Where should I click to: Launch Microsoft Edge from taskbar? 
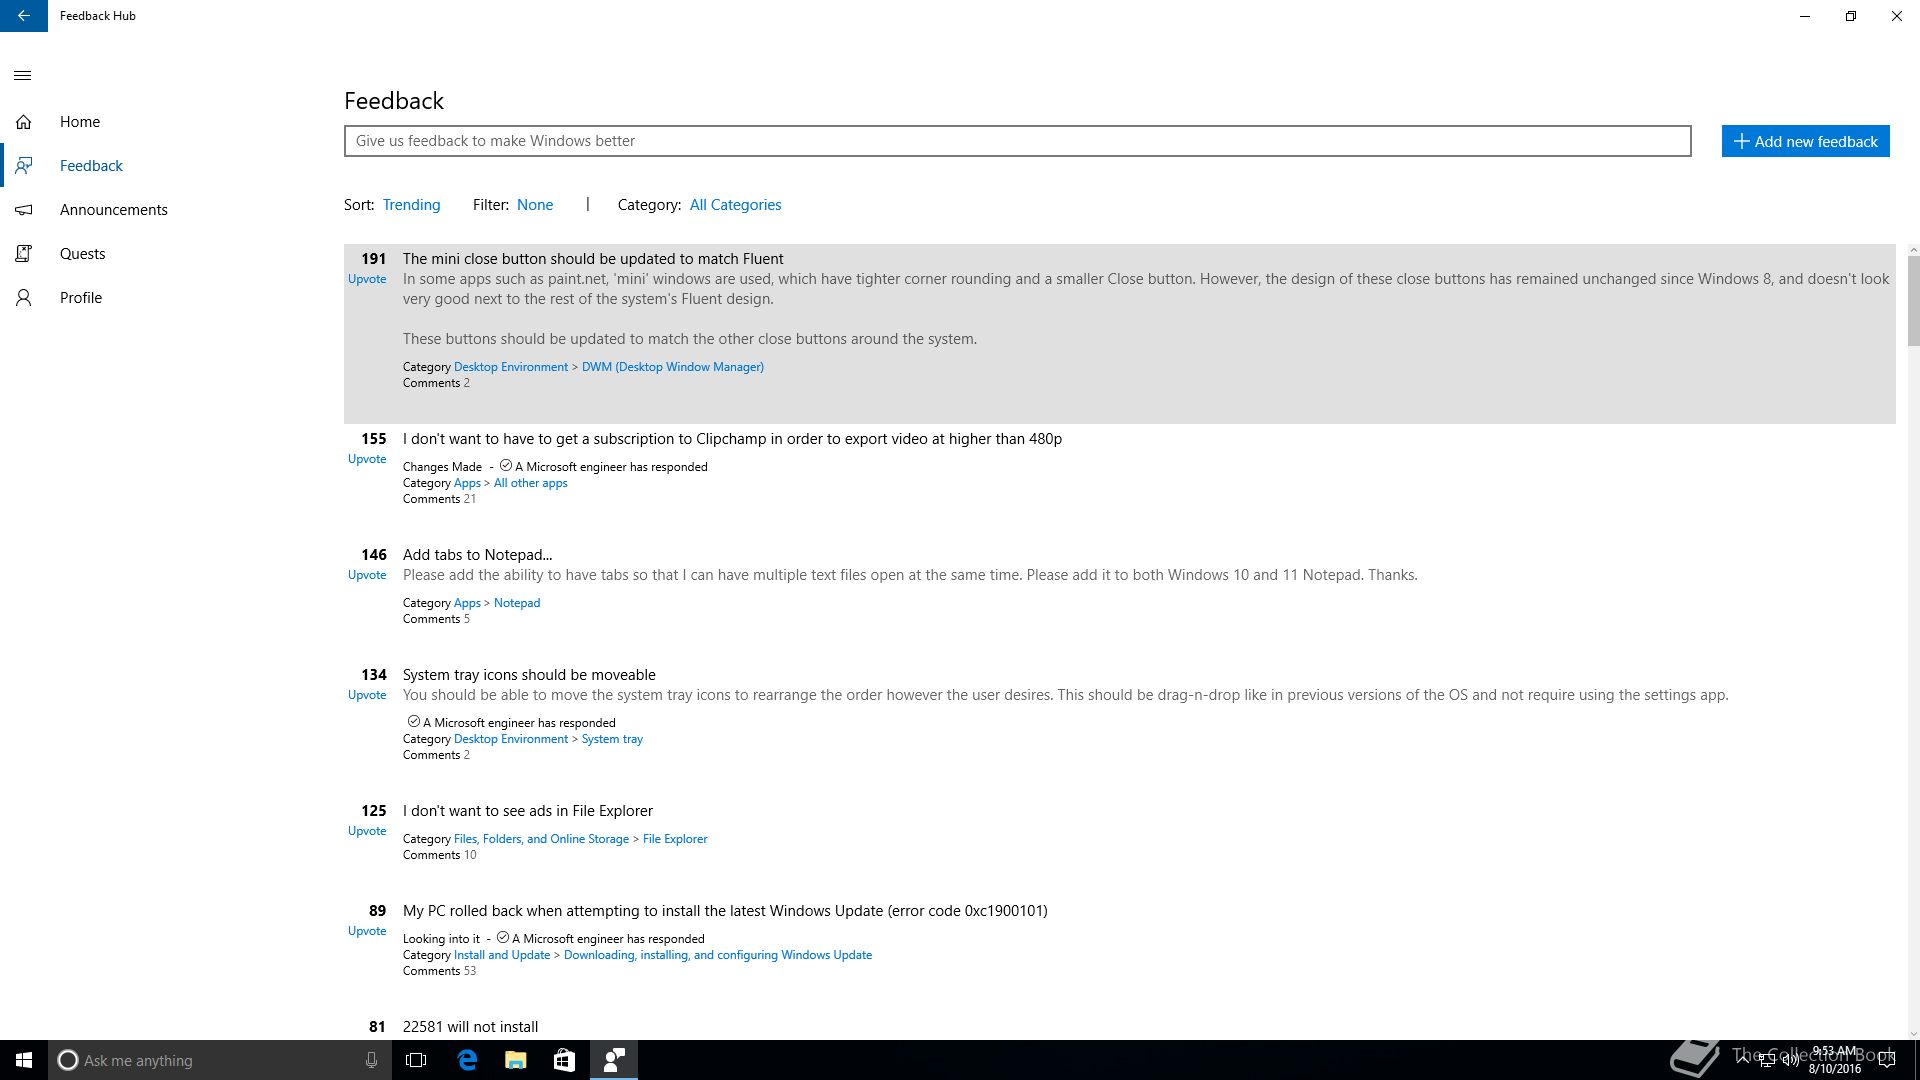point(467,1060)
